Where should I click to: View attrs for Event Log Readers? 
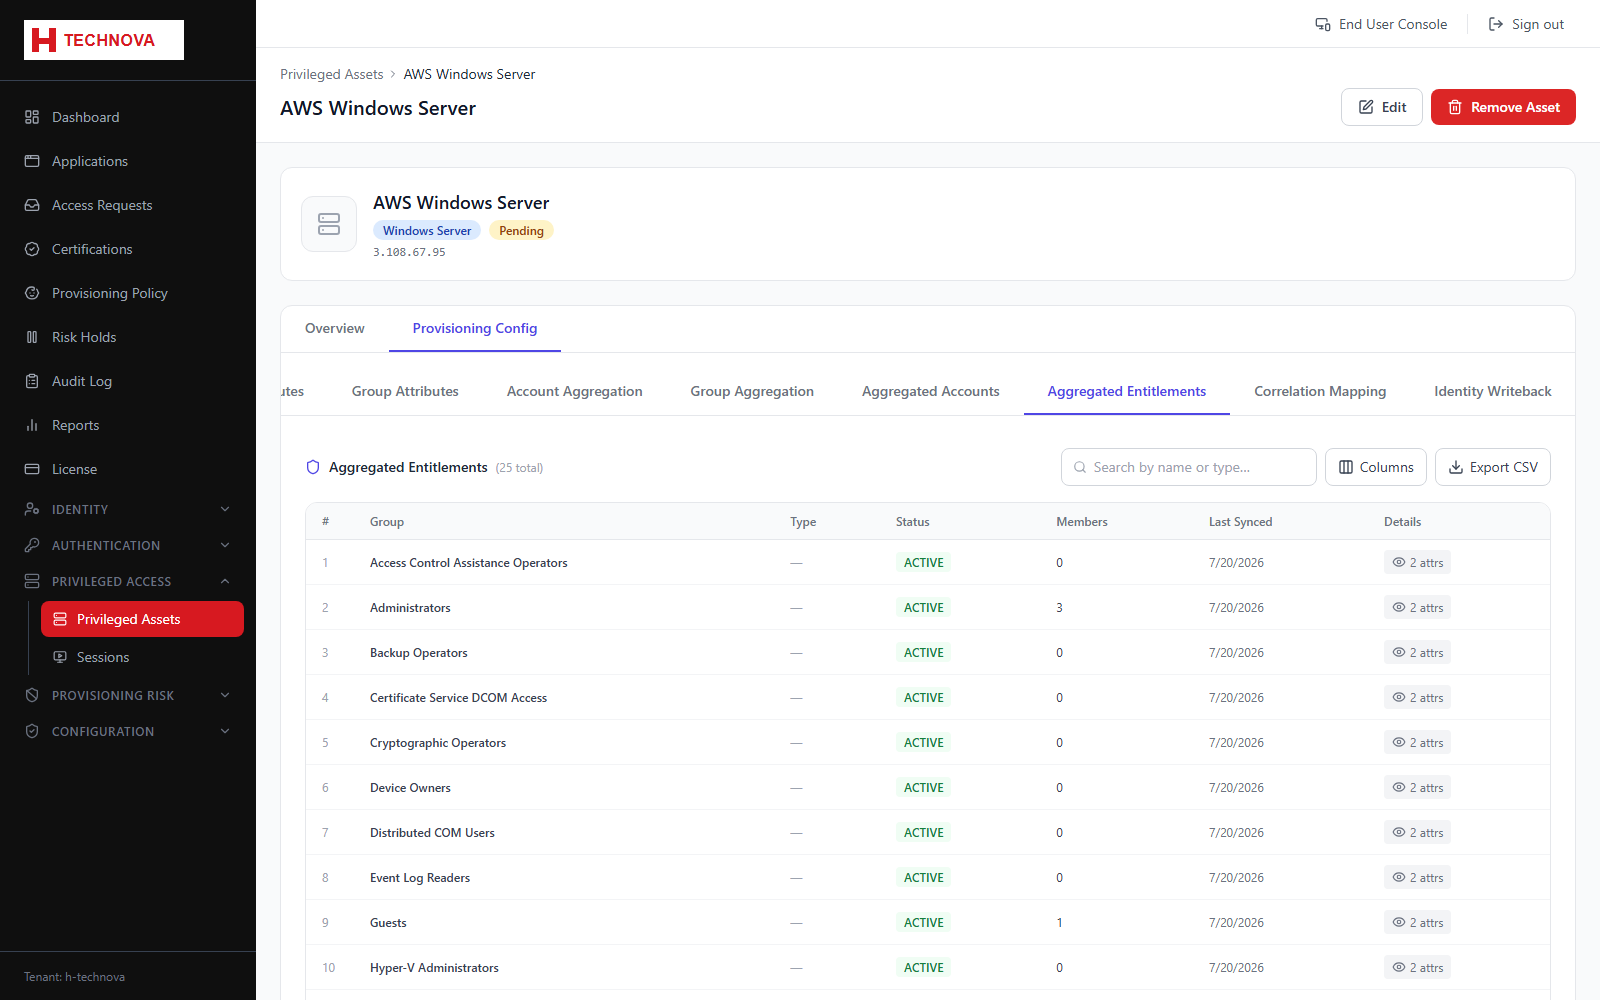point(1417,877)
